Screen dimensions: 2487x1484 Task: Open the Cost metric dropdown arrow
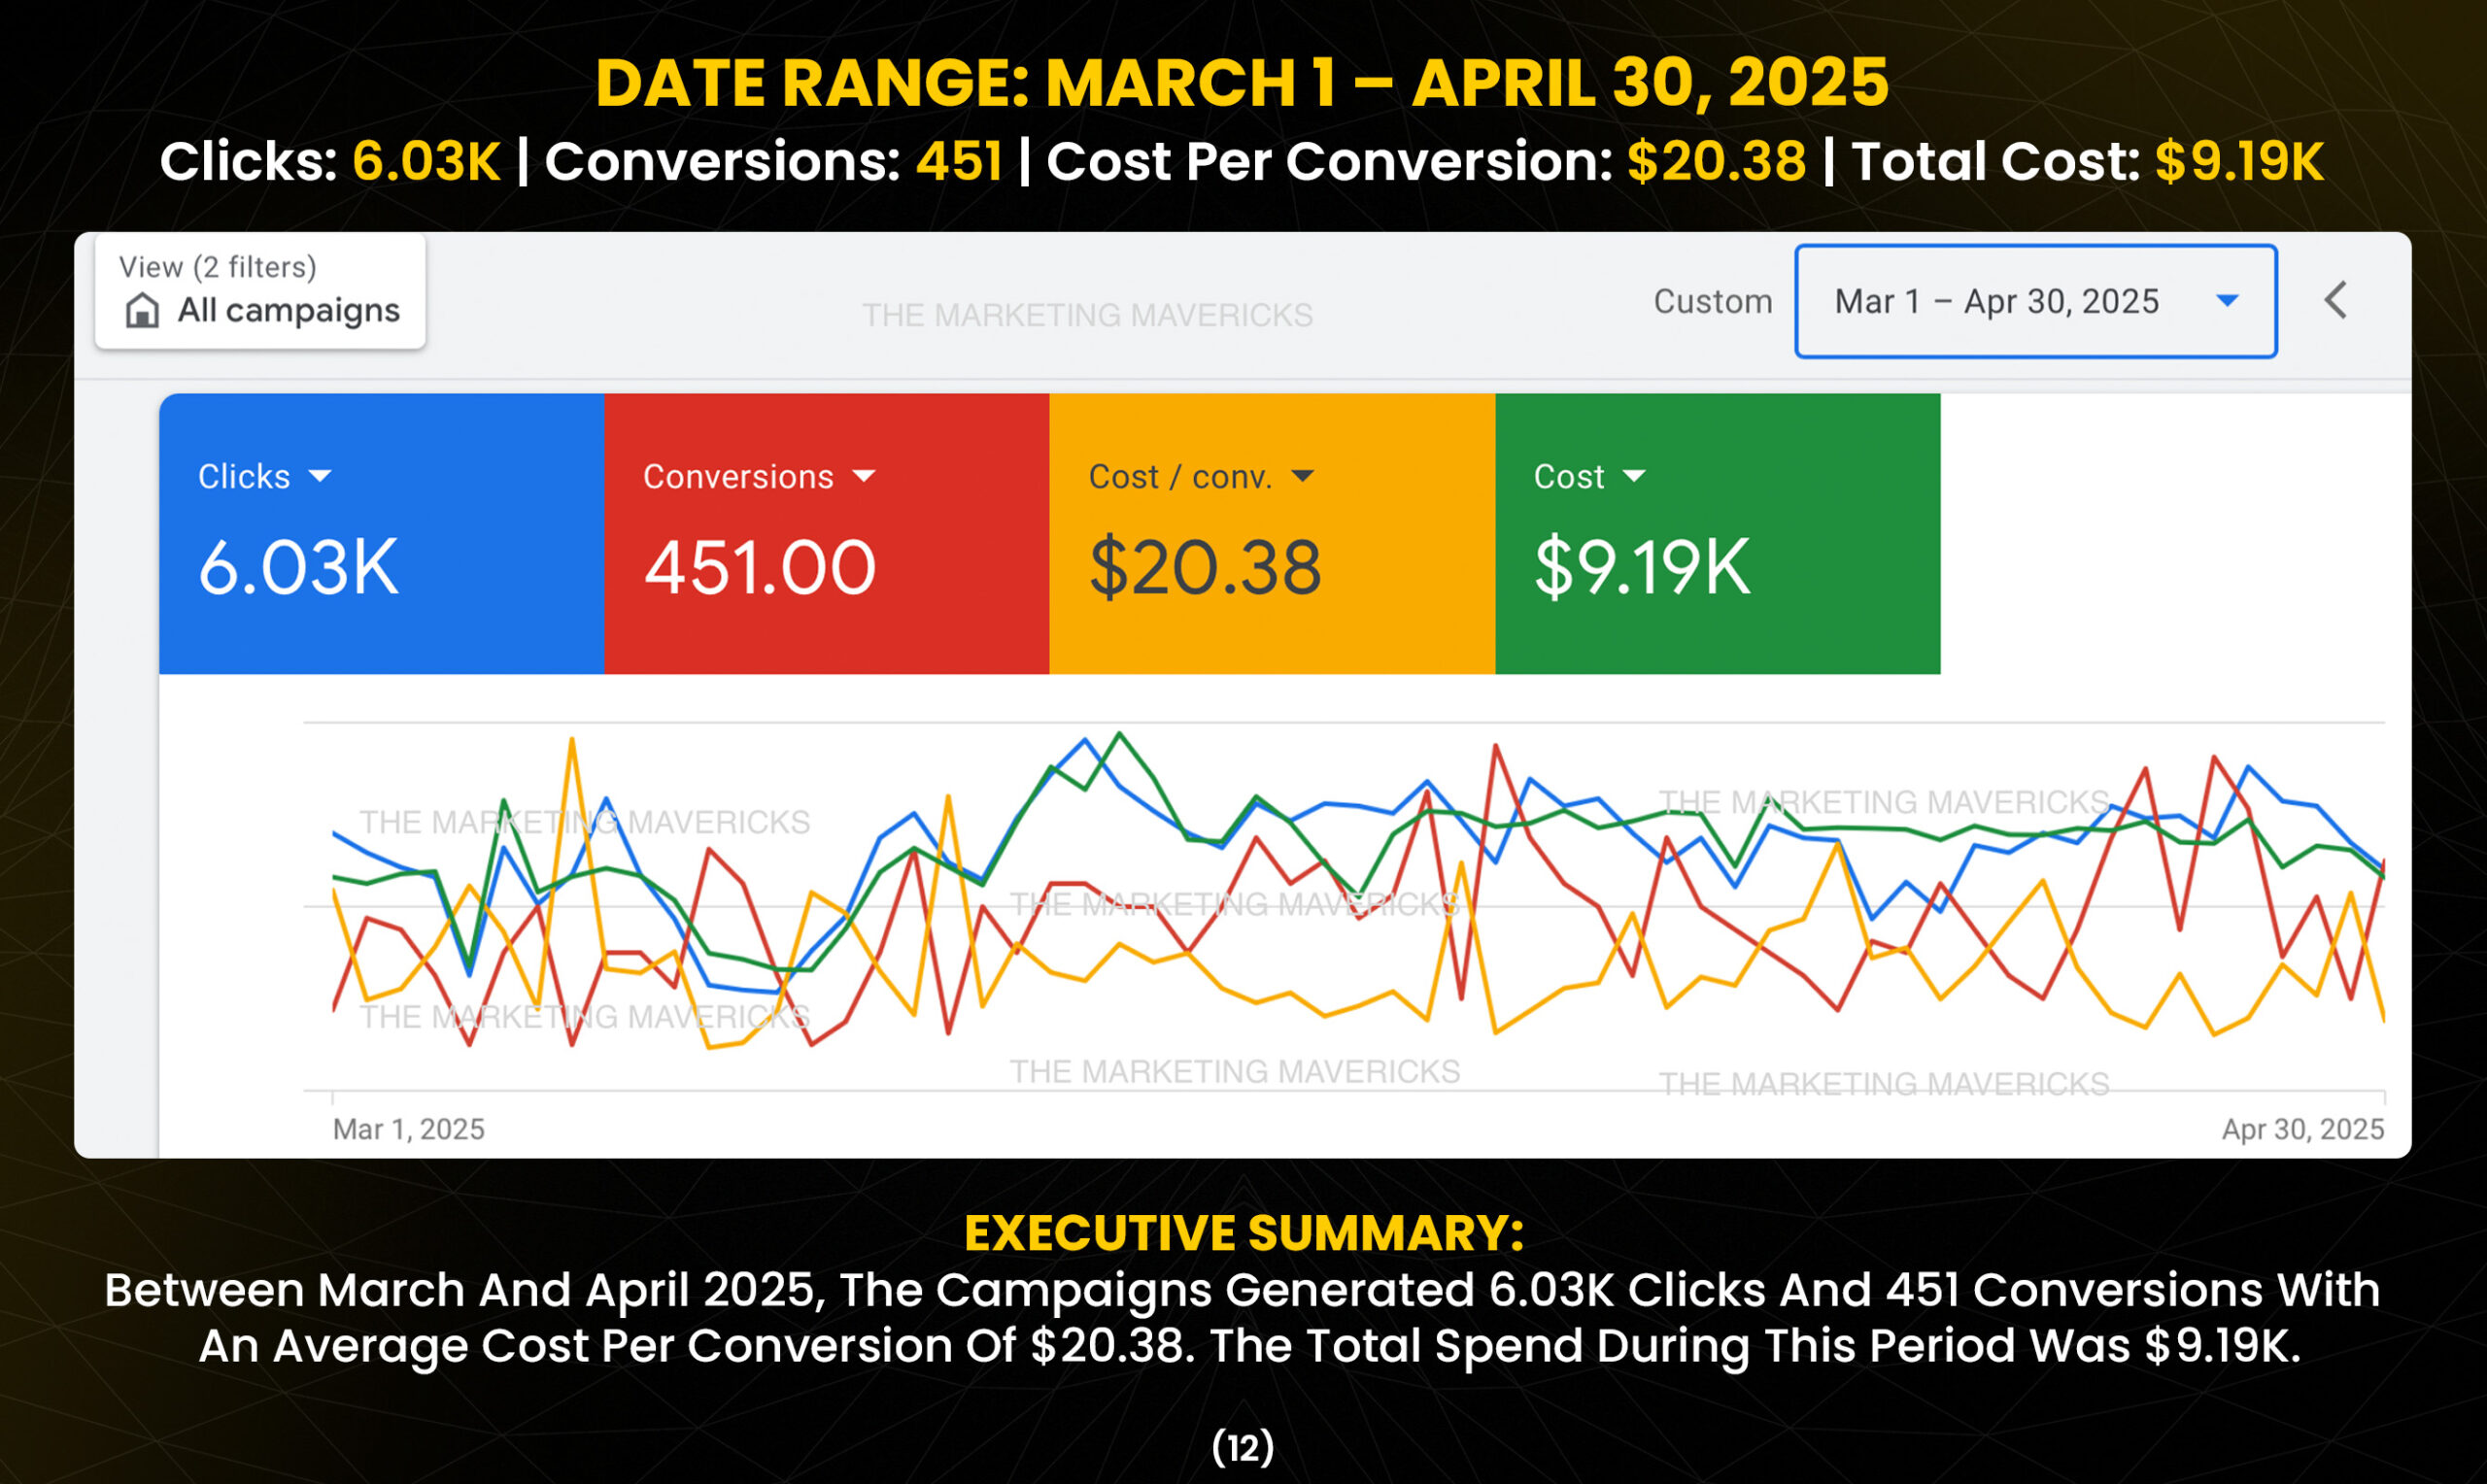pos(1633,476)
